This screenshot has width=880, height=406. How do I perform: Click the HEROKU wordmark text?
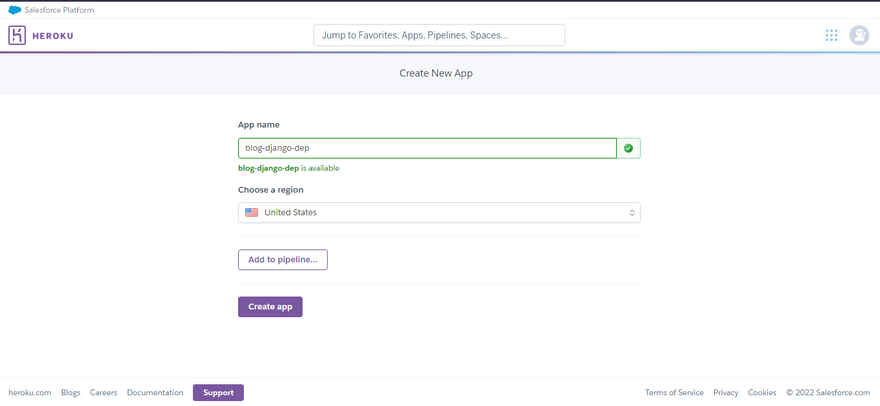tap(53, 36)
